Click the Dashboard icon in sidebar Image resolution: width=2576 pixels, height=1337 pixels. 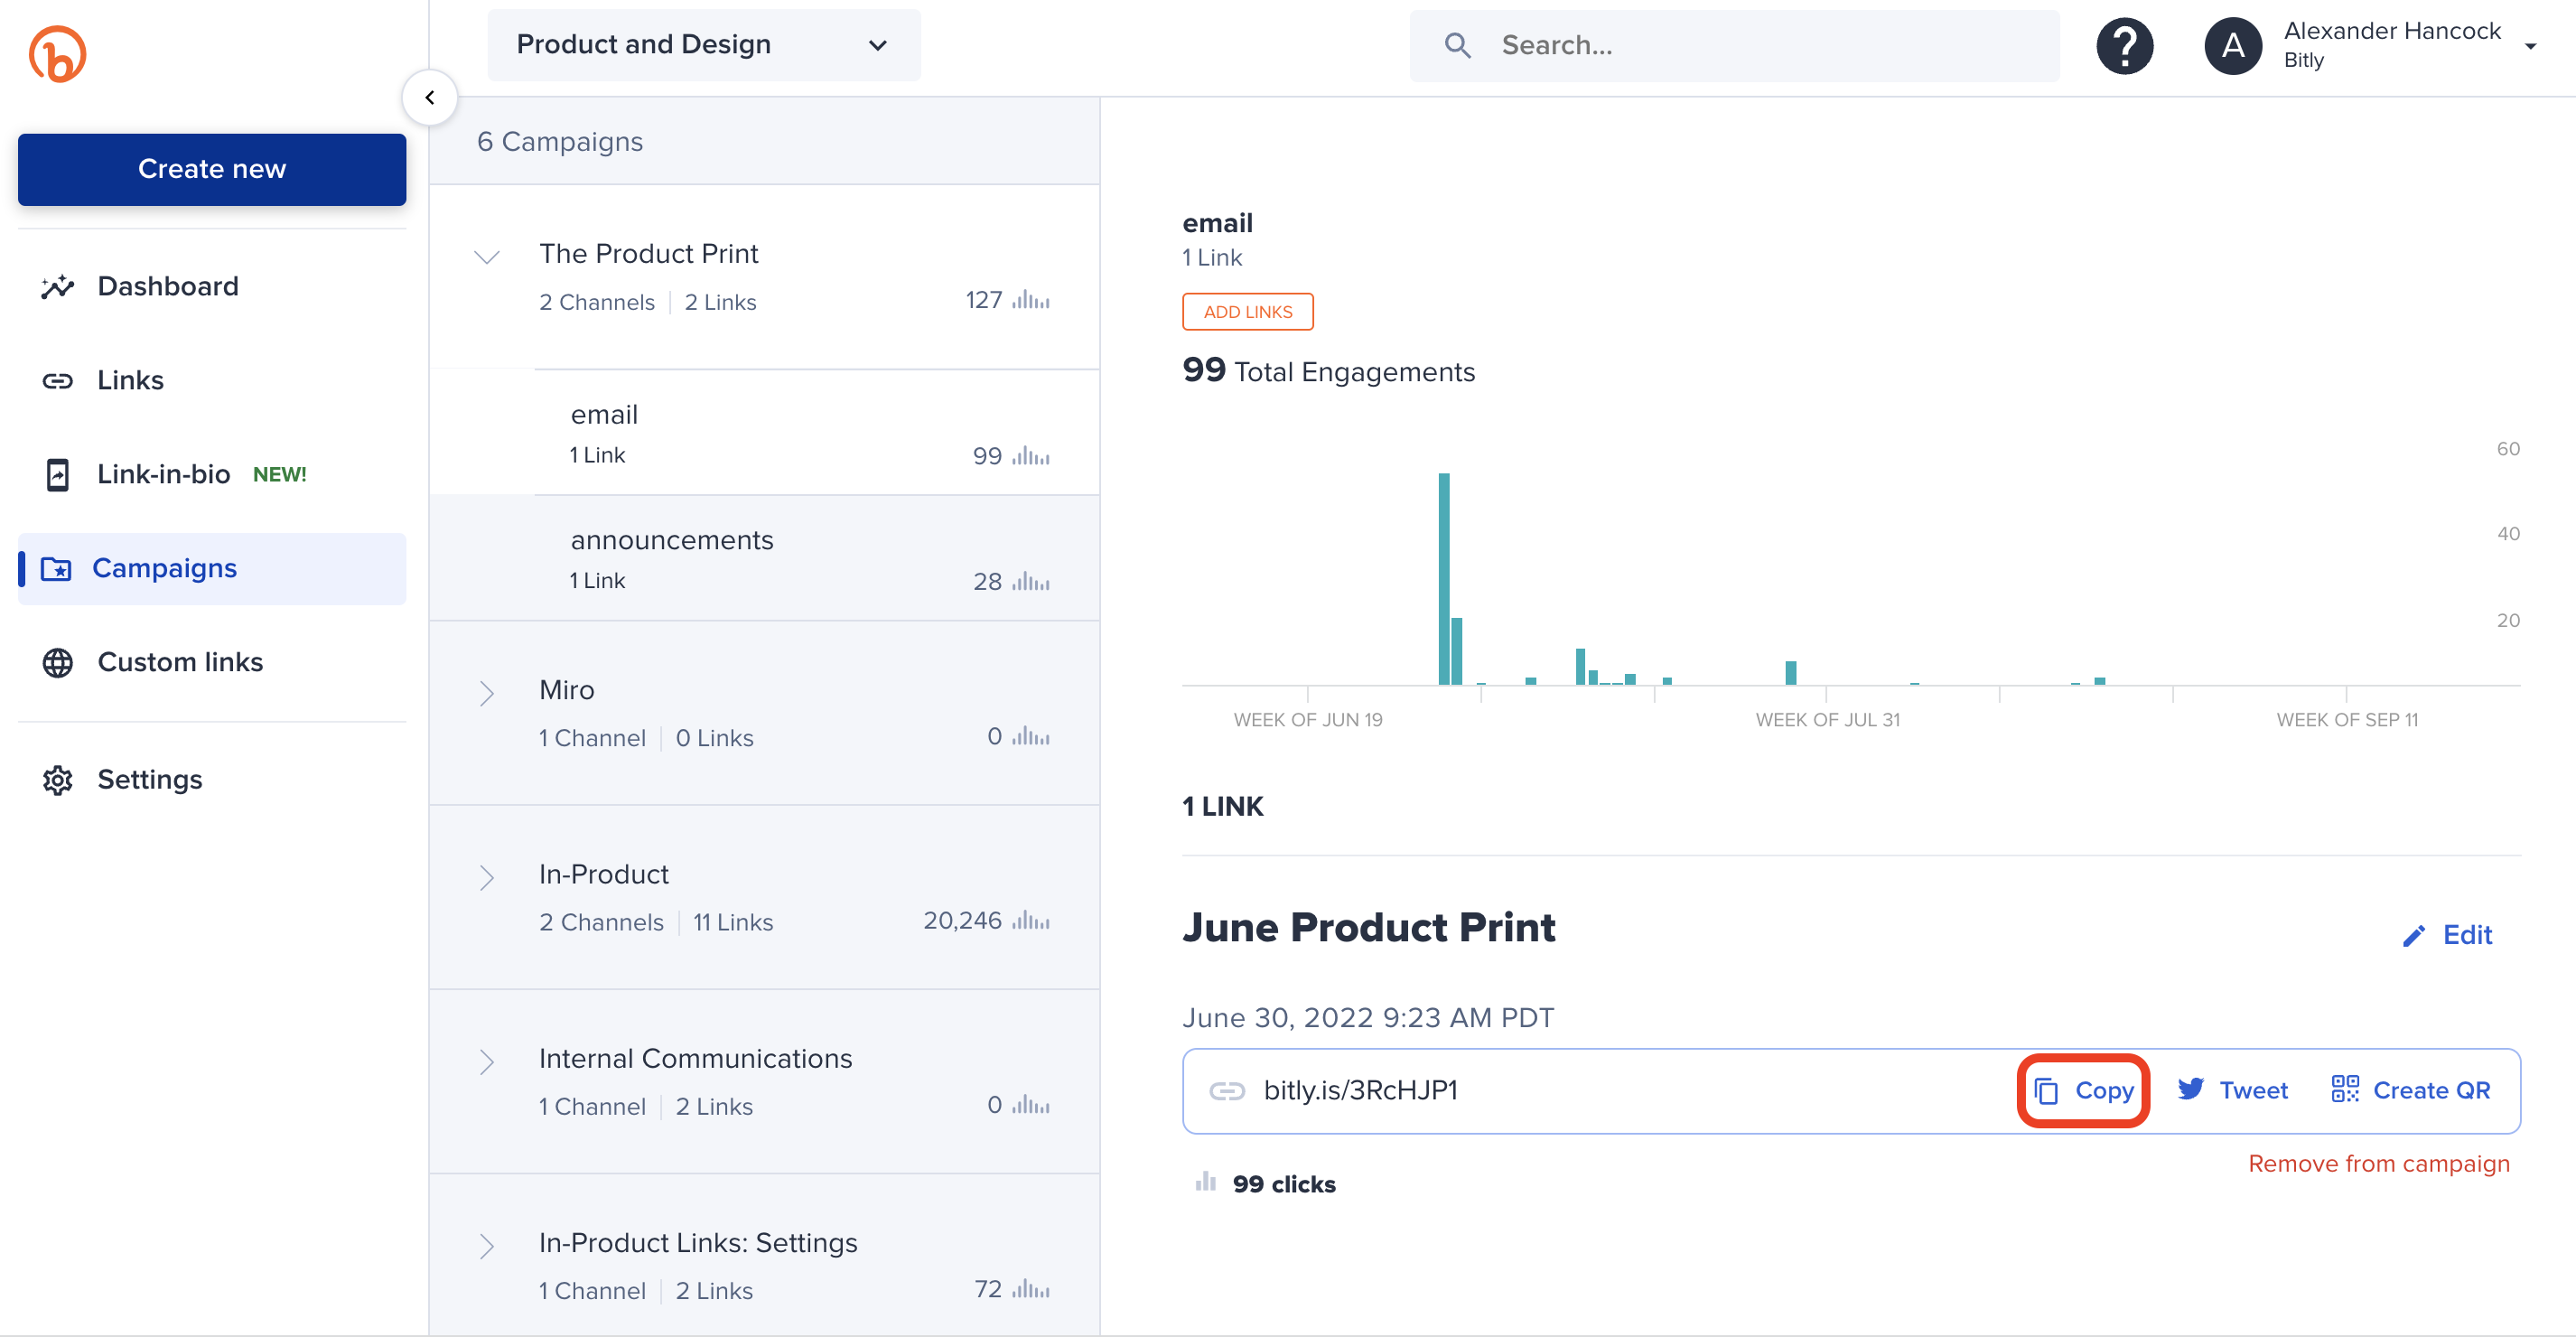[x=58, y=285]
